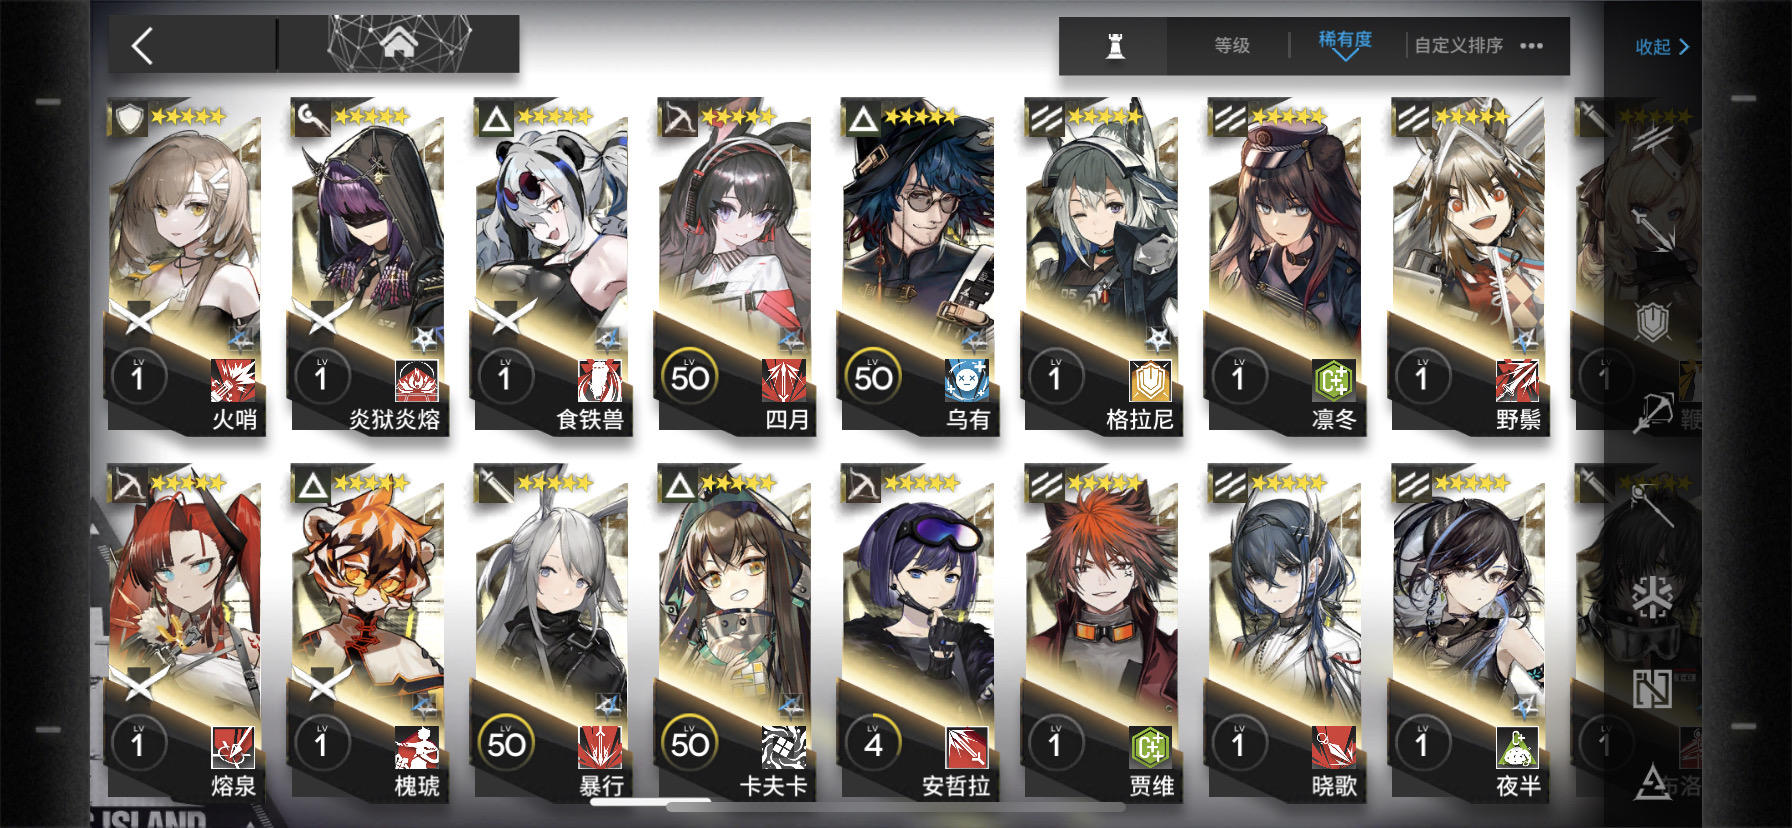Open the three-dot more options
The width and height of the screenshot is (1792, 828).
pos(1531,45)
